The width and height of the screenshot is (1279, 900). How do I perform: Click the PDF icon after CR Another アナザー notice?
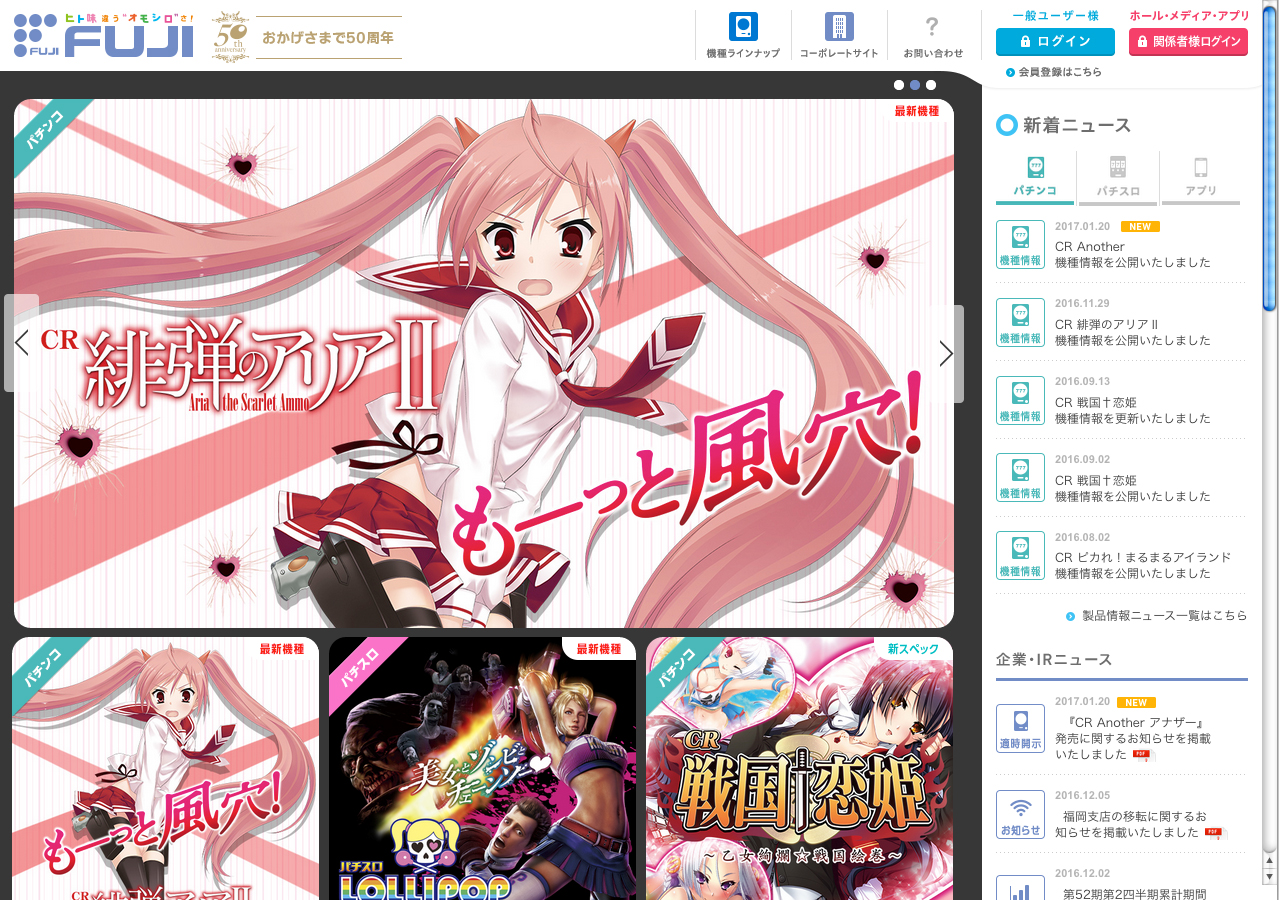pos(1141,755)
